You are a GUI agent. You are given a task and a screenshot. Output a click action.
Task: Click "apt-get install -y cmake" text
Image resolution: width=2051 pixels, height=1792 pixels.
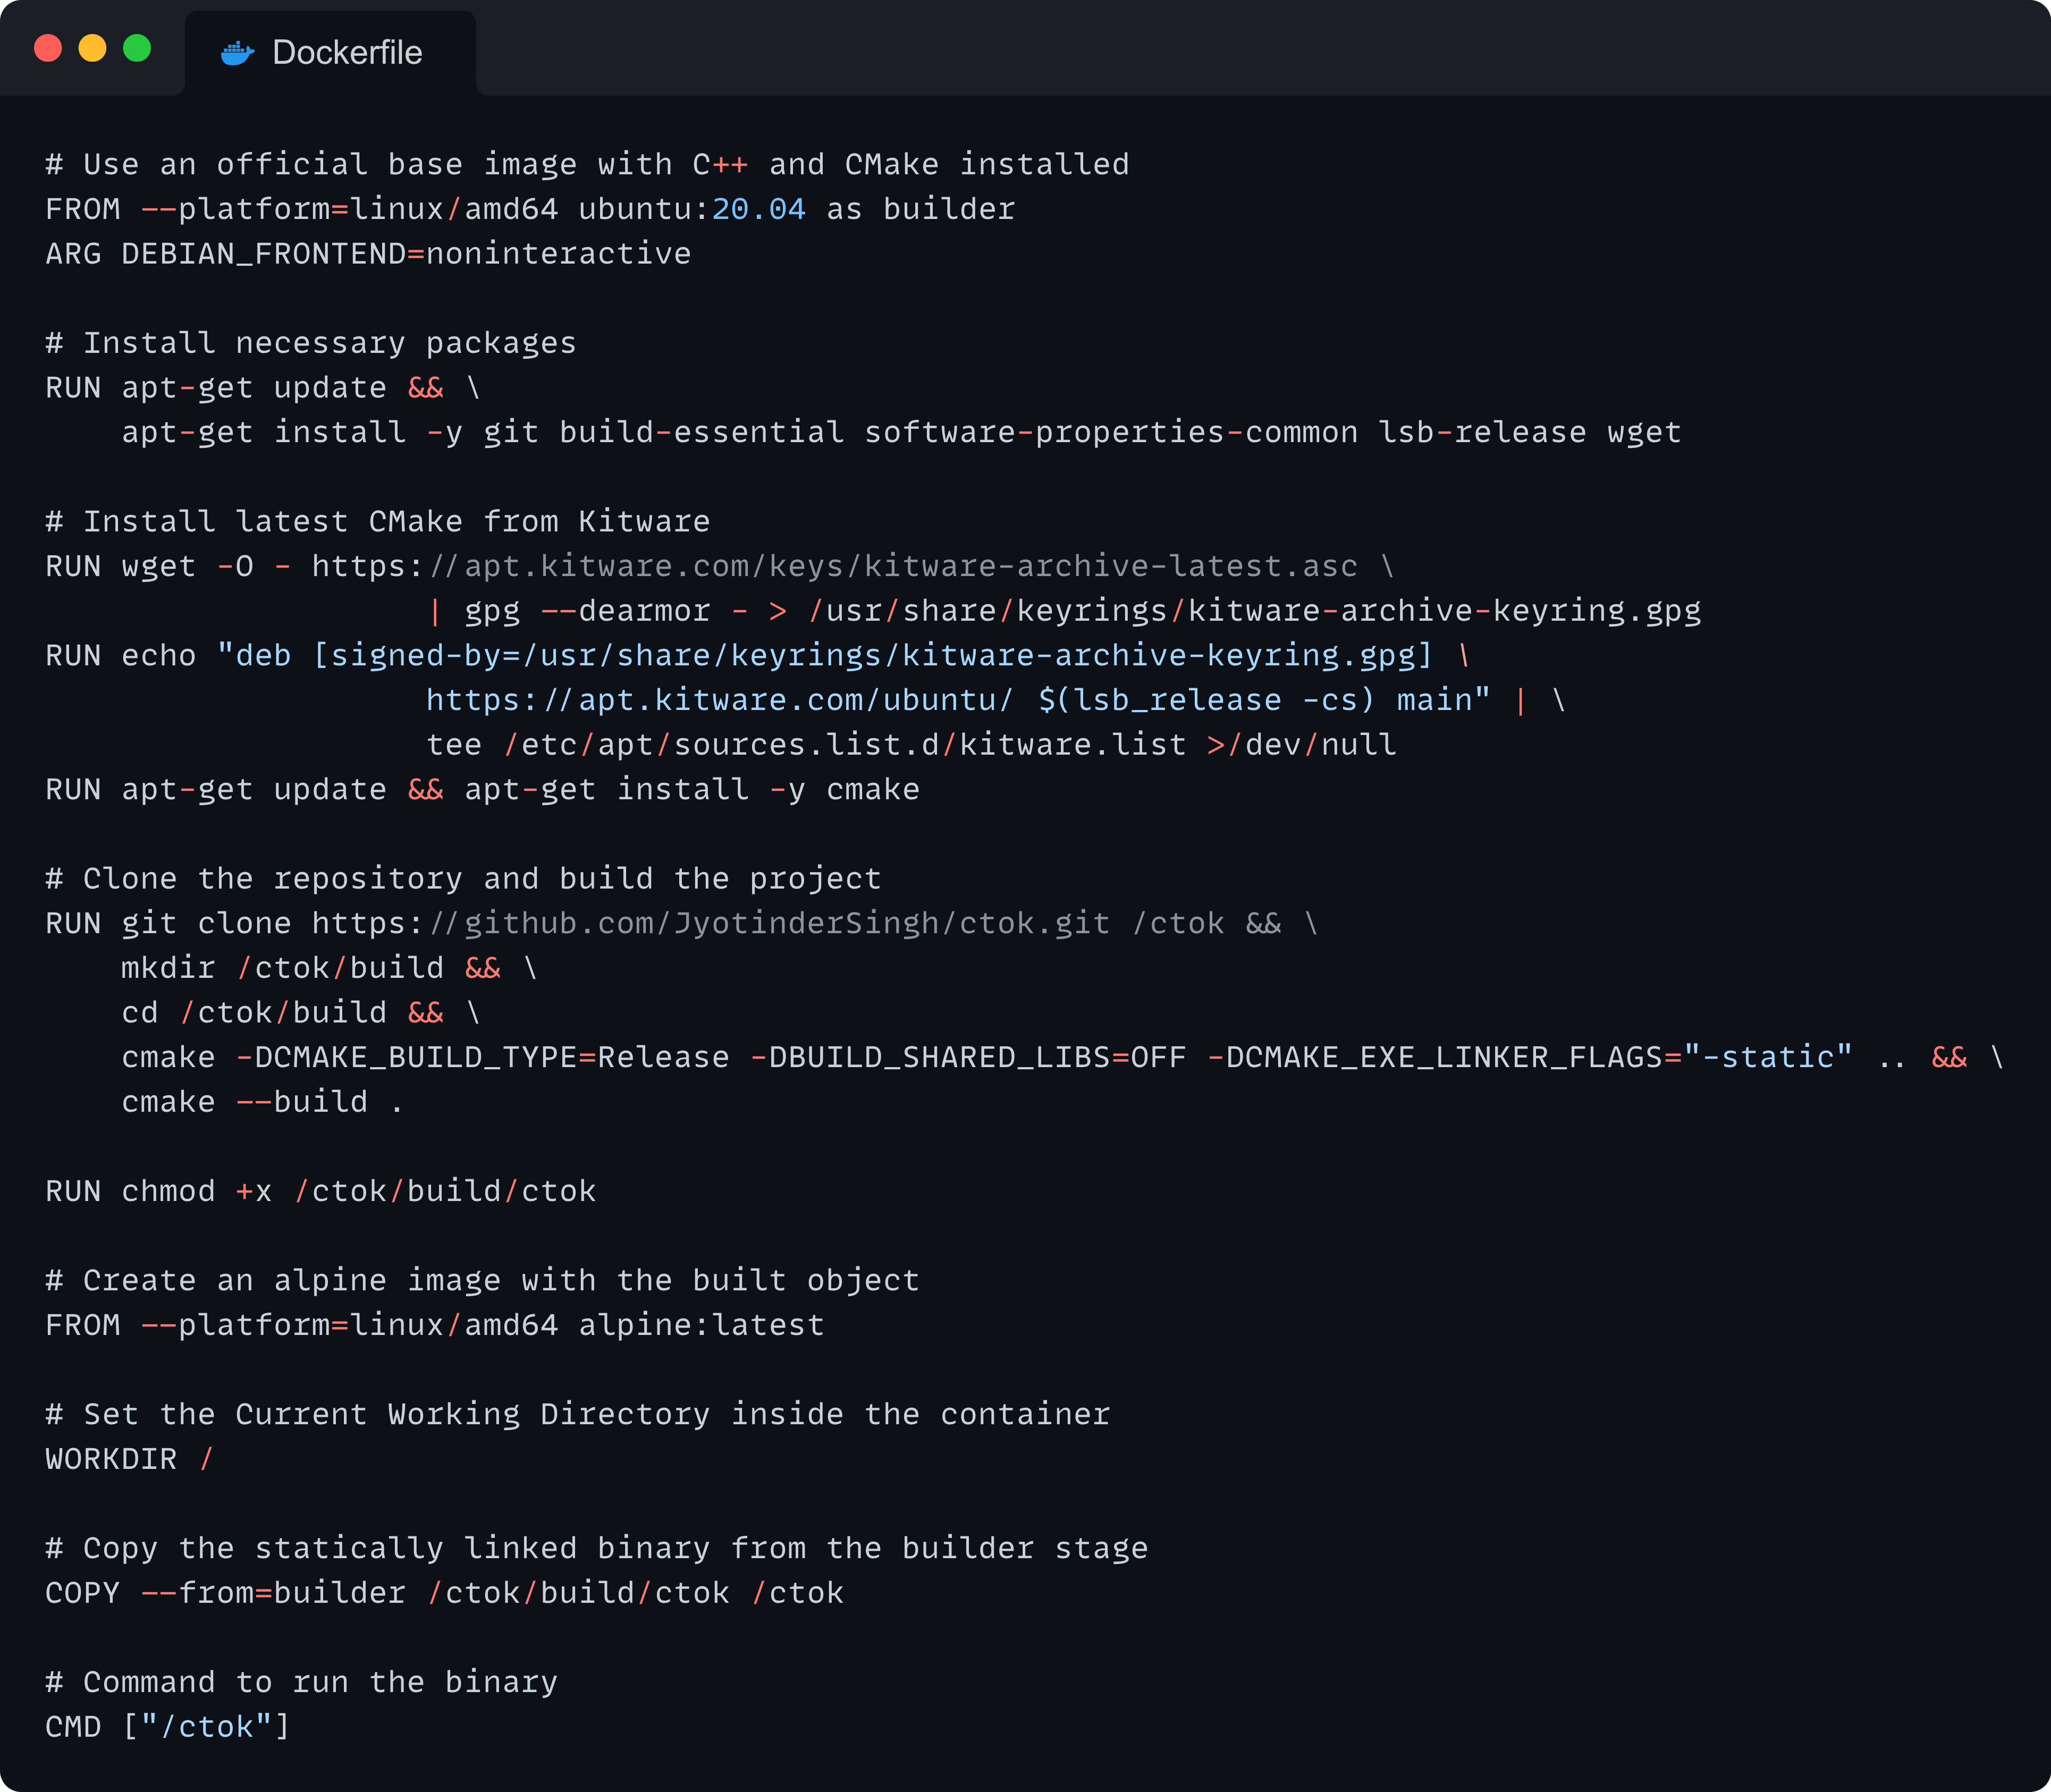692,790
